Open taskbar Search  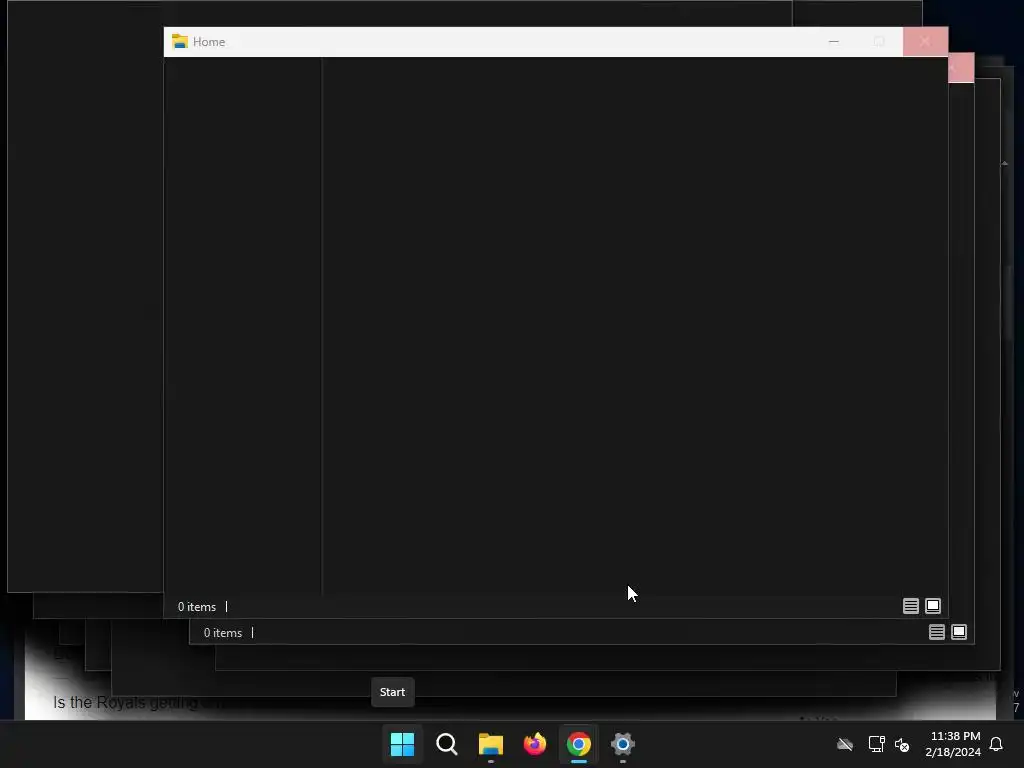pyautogui.click(x=447, y=744)
